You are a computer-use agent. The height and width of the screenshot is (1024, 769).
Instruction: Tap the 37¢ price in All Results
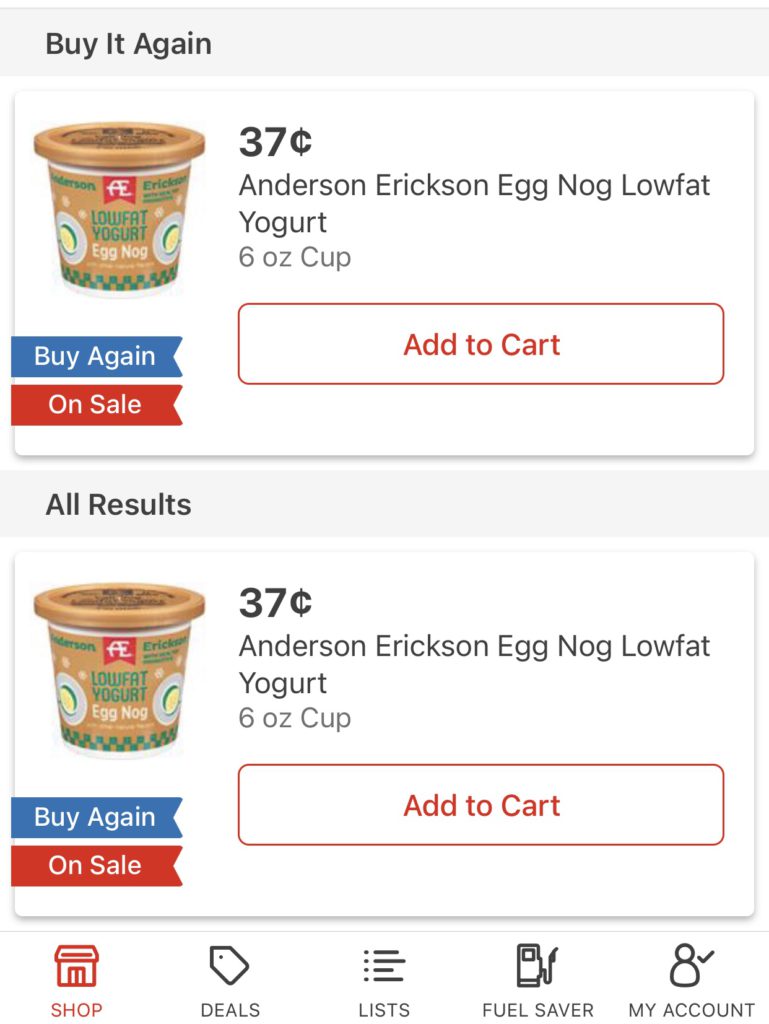coord(275,603)
